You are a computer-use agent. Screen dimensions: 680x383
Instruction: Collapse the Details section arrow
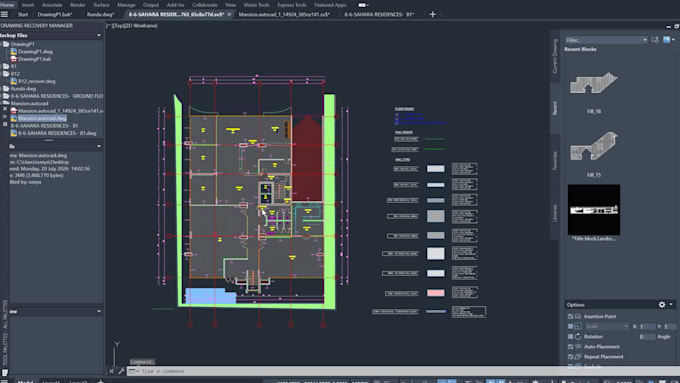click(99, 146)
